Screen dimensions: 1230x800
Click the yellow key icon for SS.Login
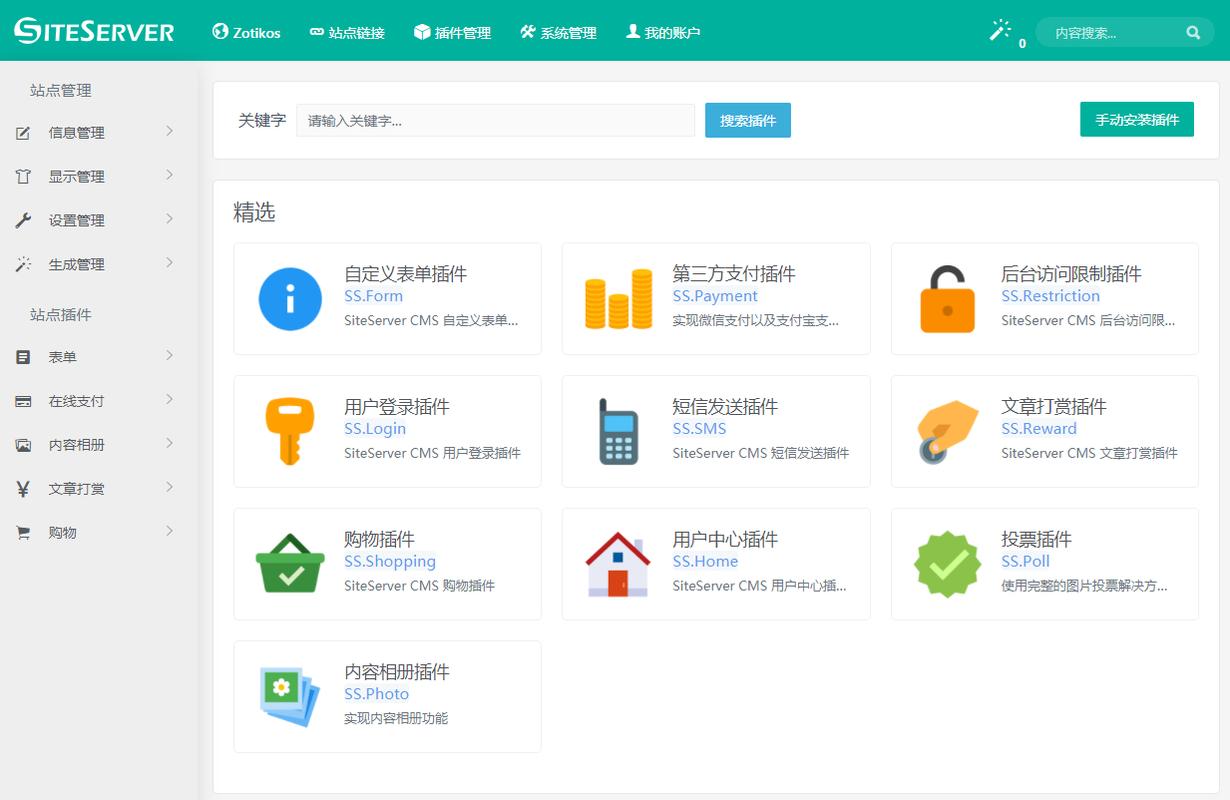tap(289, 431)
